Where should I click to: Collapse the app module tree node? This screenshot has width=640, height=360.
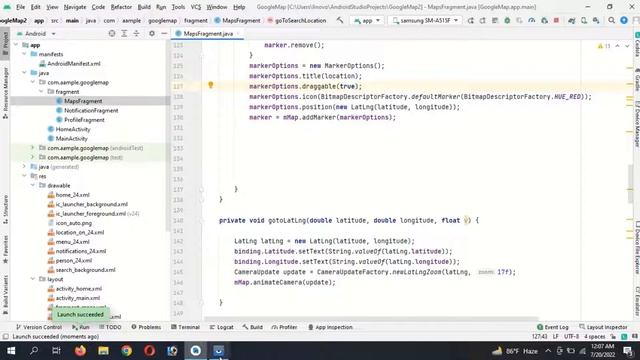click(x=16, y=45)
